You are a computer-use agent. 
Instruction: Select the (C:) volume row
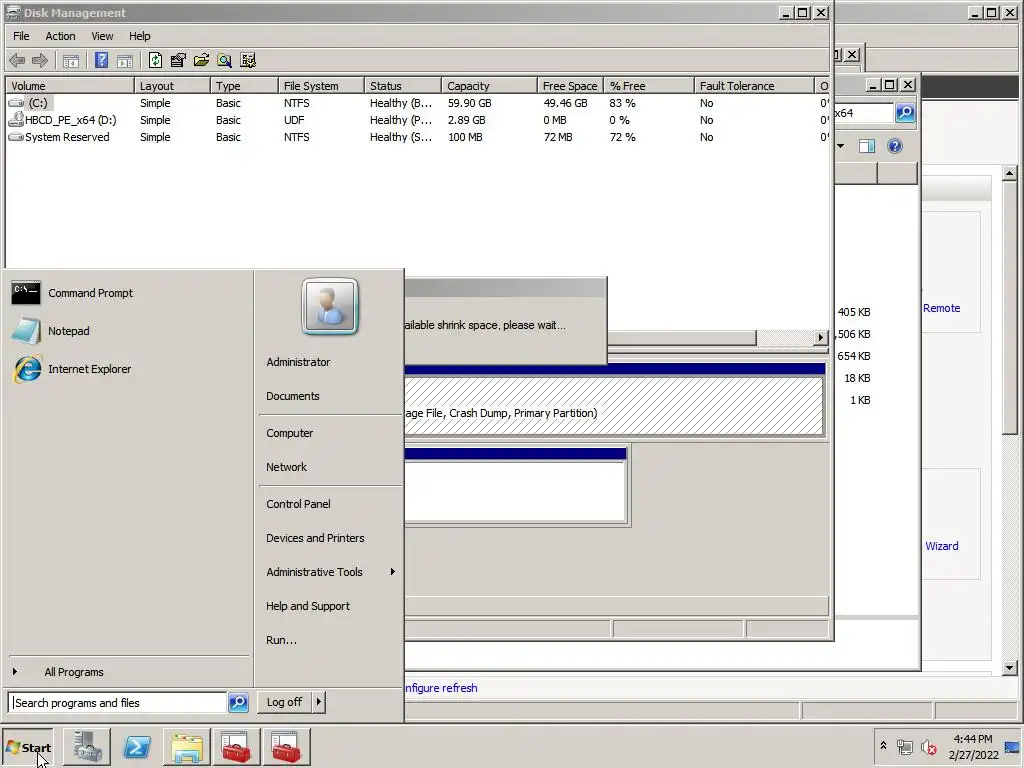(x=418, y=103)
